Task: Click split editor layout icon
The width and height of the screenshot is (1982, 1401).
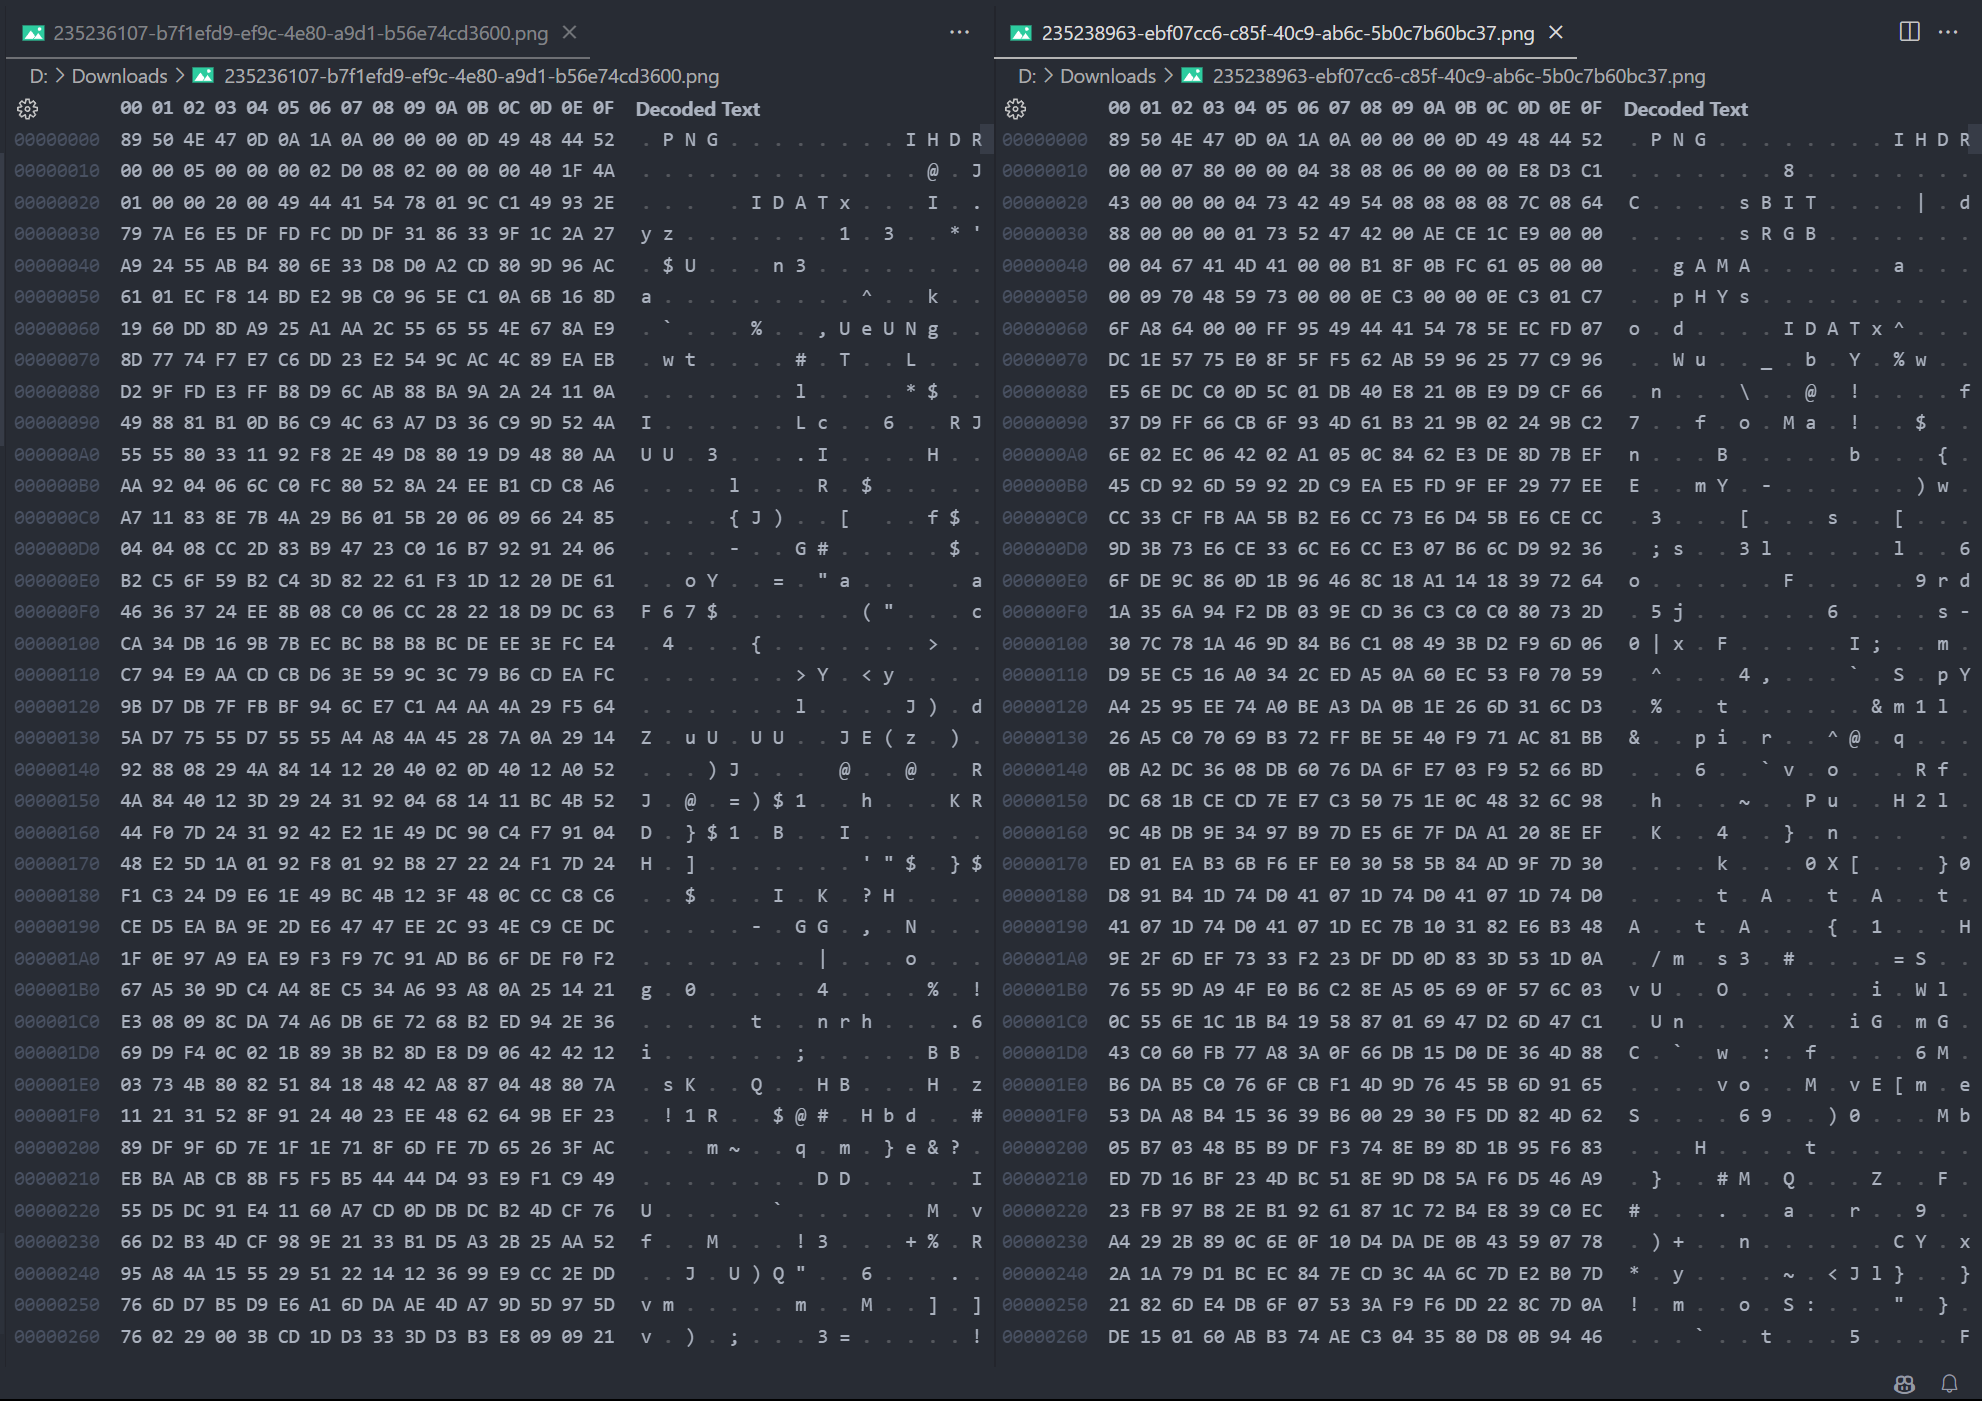Action: coord(1909,32)
